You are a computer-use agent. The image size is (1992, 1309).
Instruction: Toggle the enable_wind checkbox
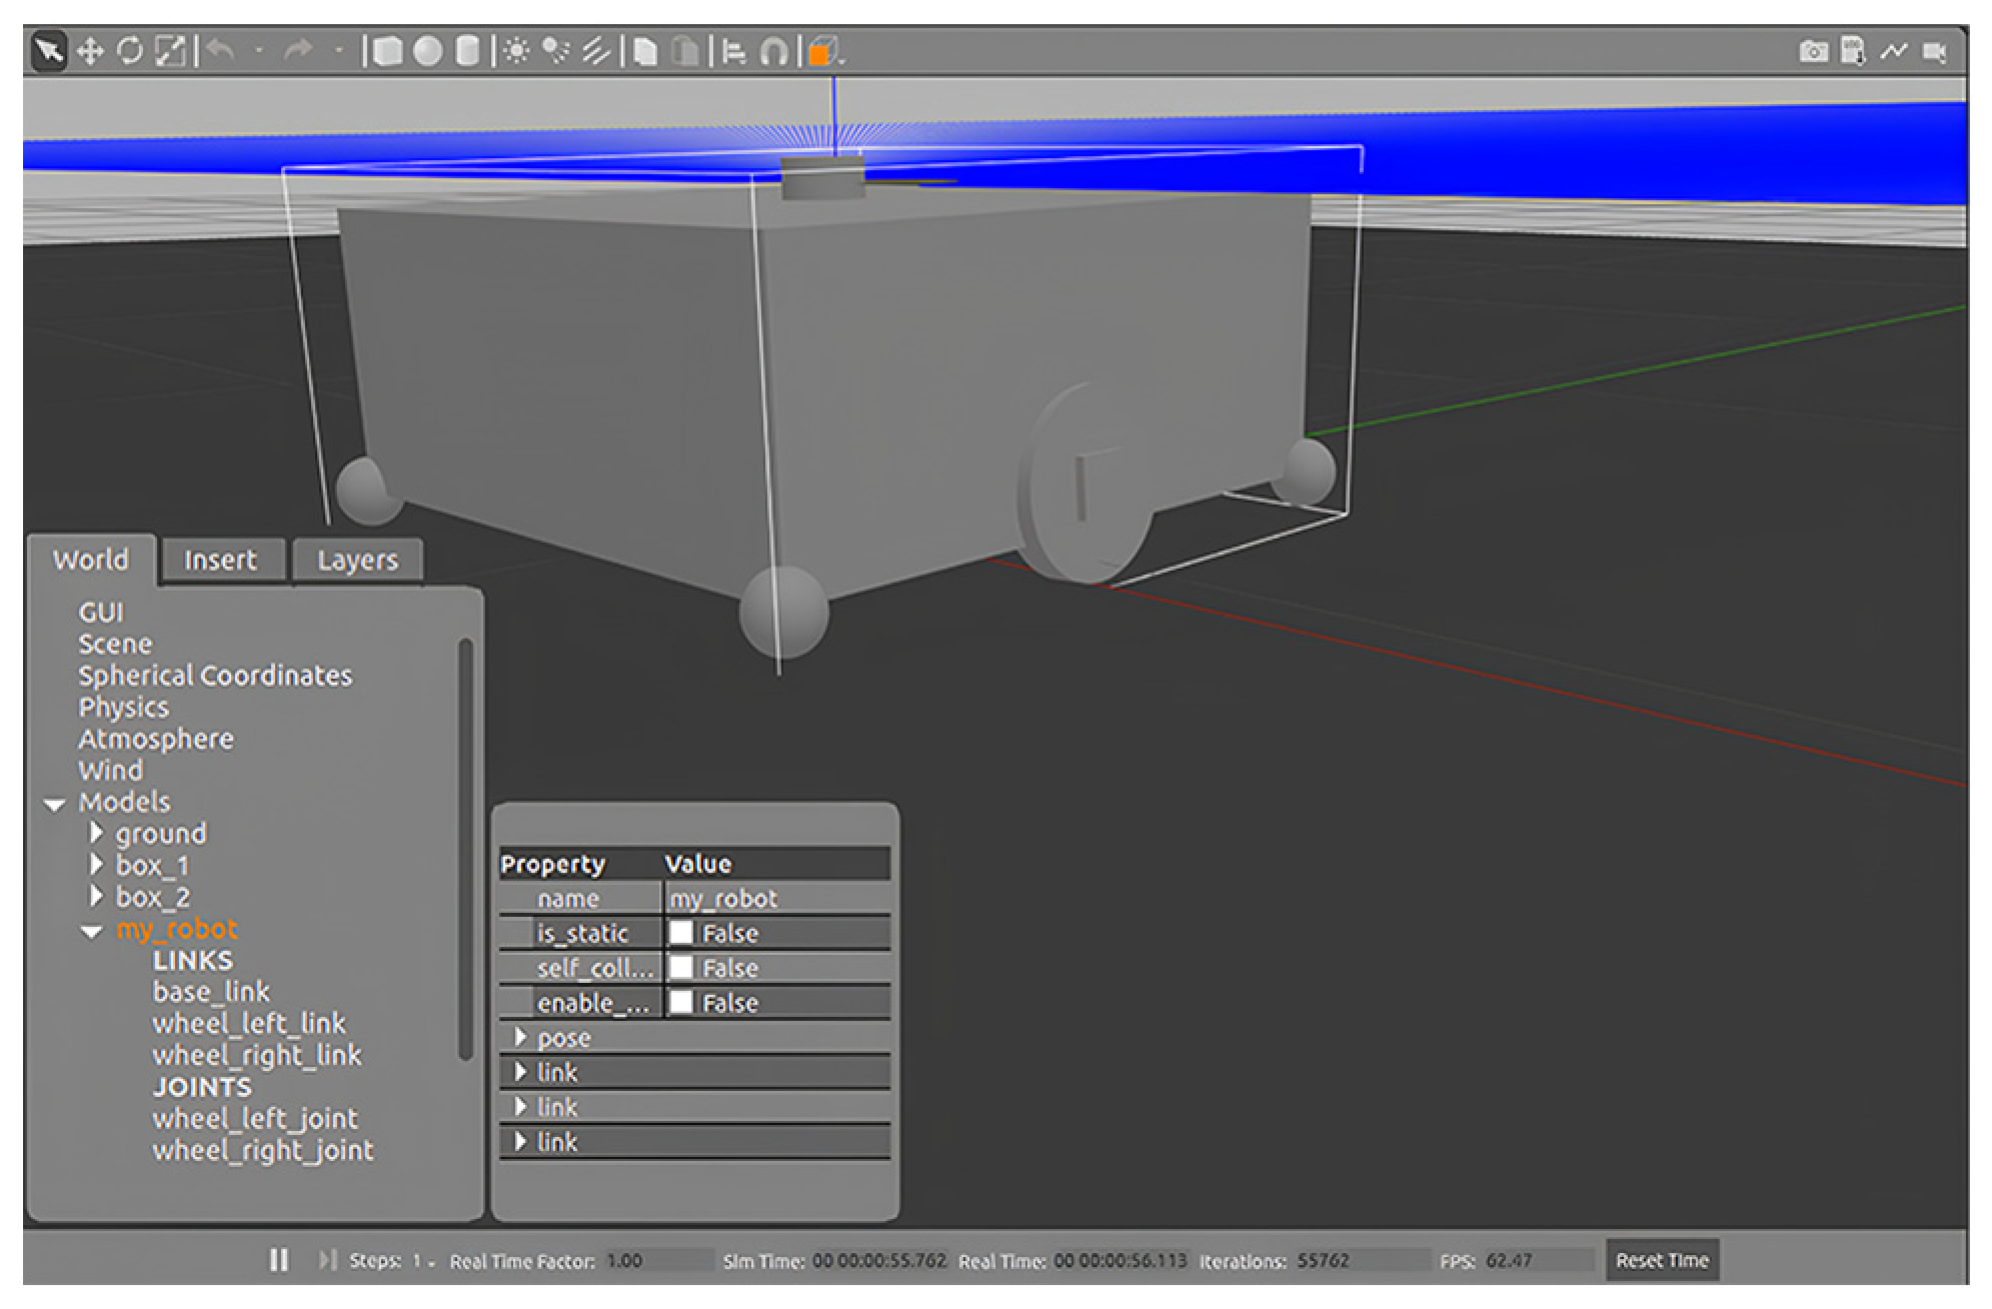click(x=681, y=1002)
